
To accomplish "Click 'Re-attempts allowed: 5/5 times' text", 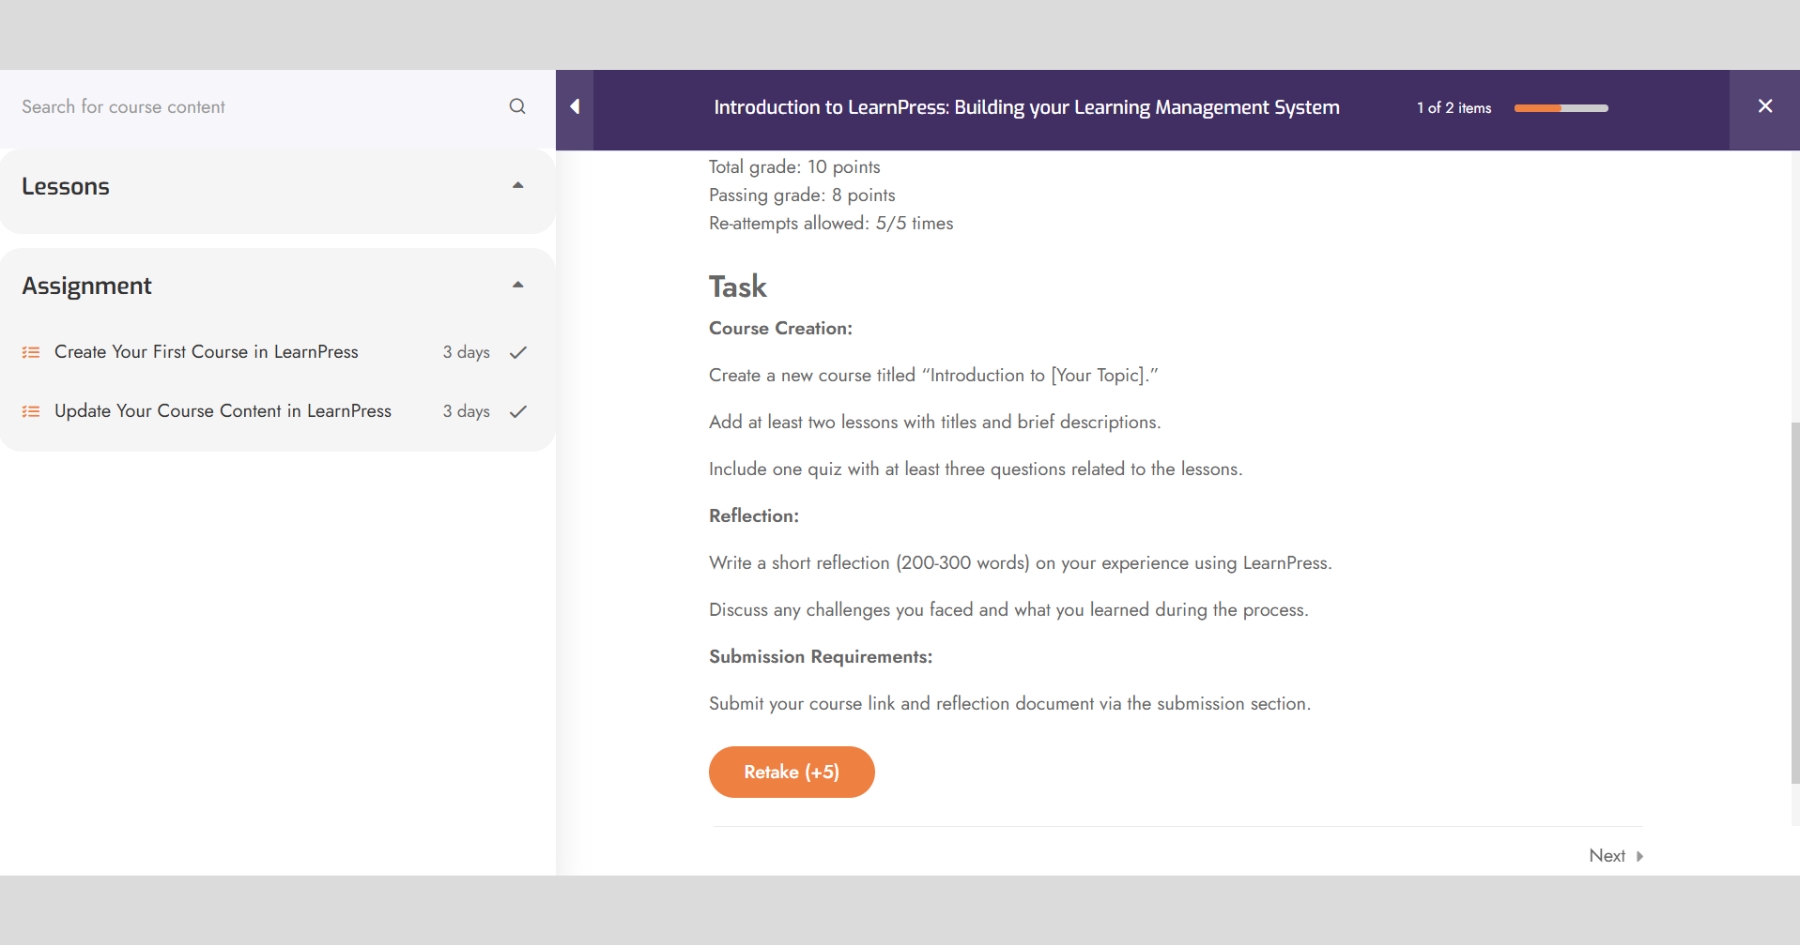I will 831,223.
